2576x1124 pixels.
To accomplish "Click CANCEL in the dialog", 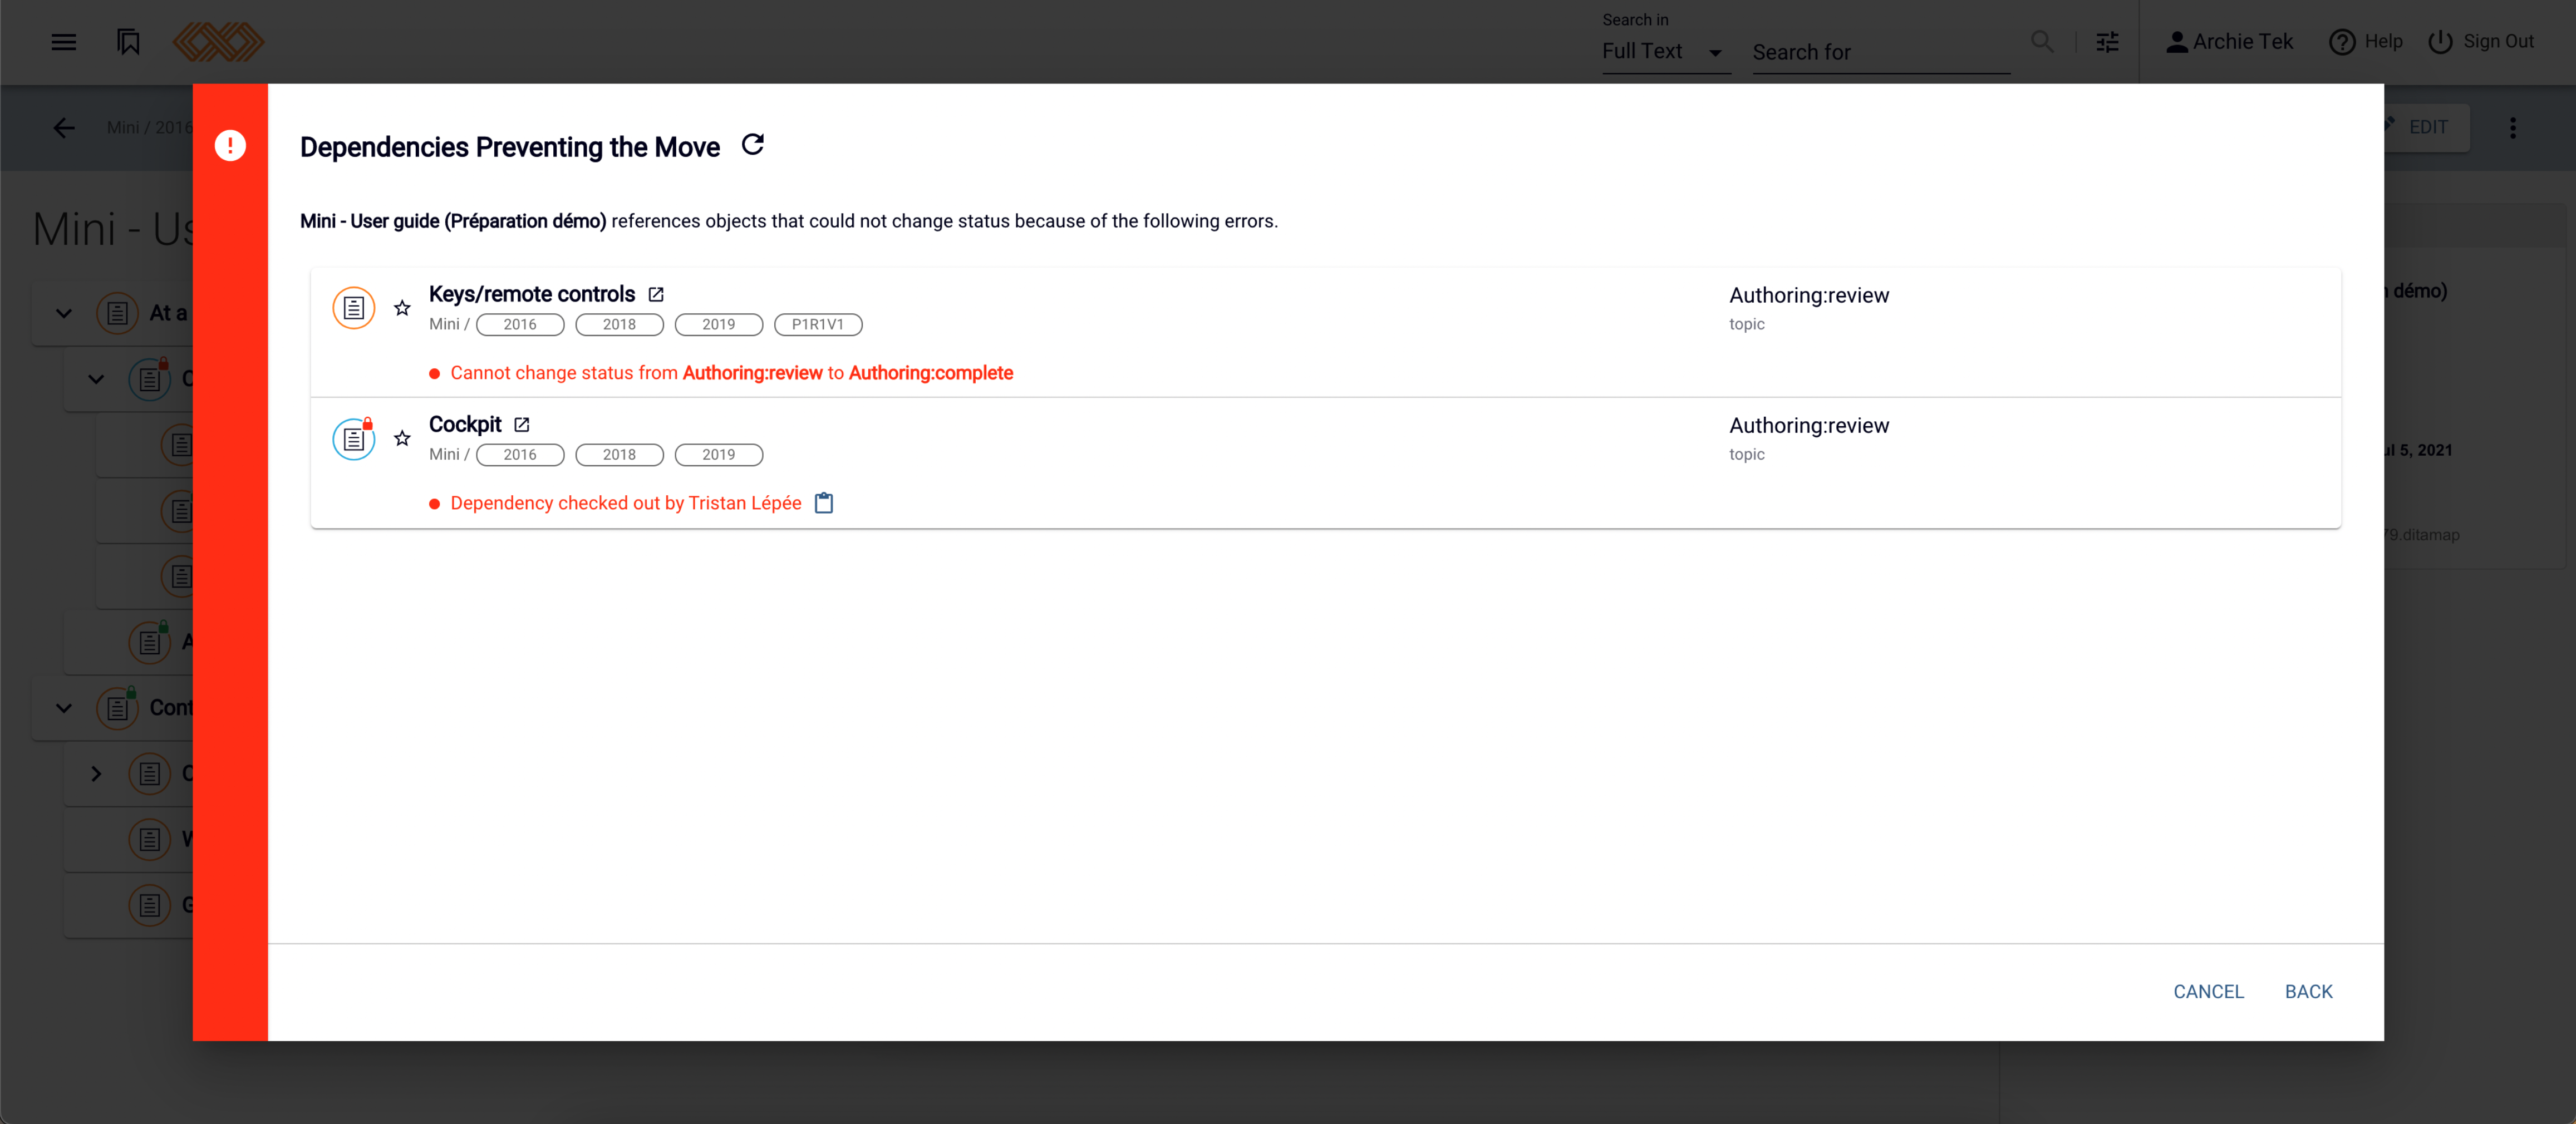I will pyautogui.click(x=2208, y=991).
